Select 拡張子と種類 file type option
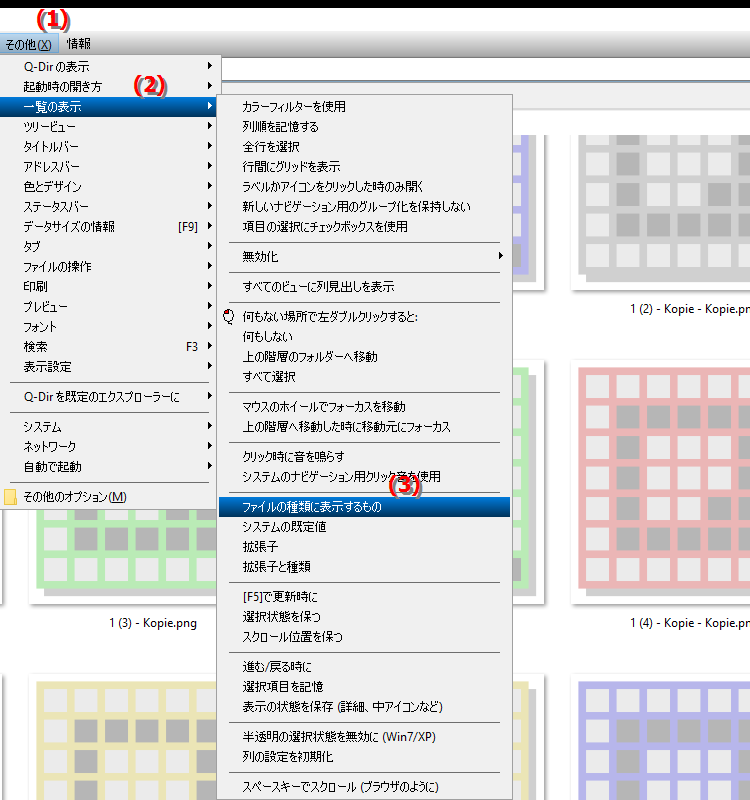 click(x=364, y=567)
